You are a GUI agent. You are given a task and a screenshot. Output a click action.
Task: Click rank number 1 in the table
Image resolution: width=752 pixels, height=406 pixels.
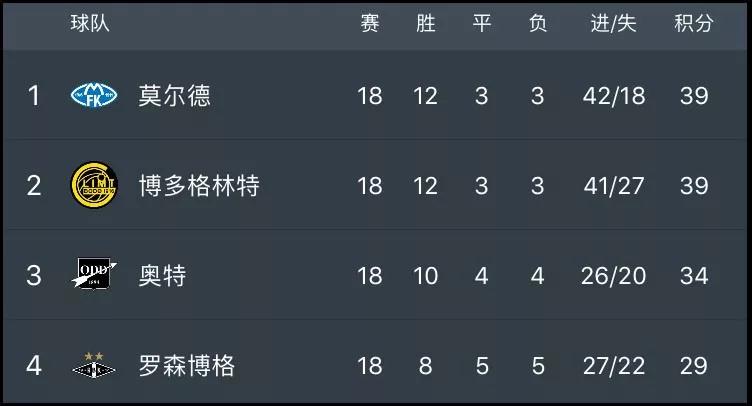coord(34,96)
